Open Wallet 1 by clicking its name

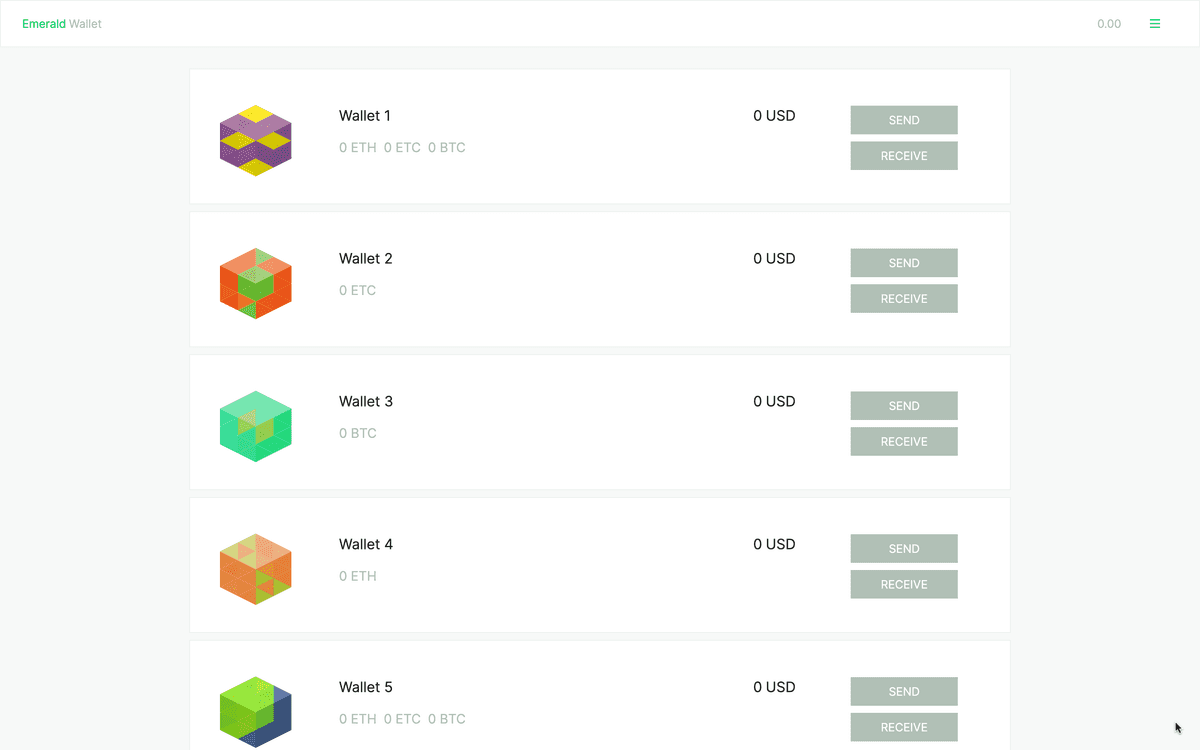coord(364,115)
